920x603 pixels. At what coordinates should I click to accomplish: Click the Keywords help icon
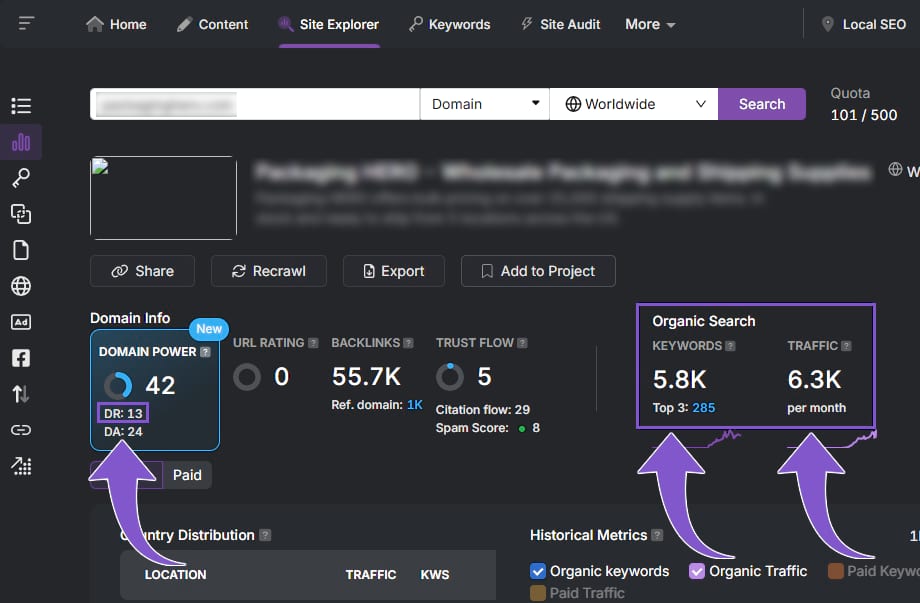[x=730, y=346]
